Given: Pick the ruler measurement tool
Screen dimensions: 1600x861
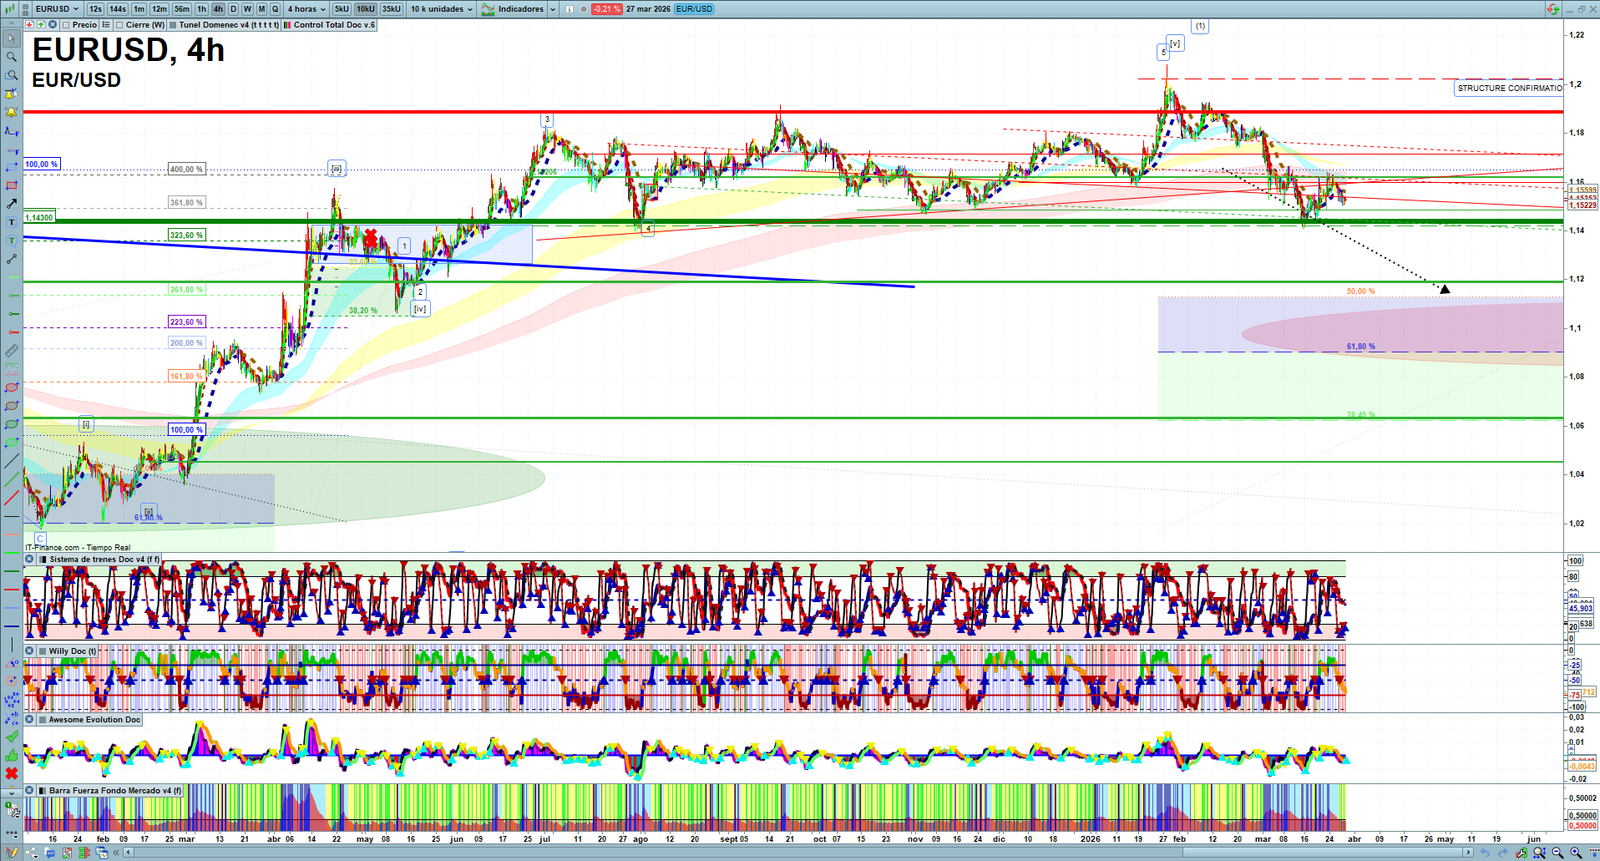Looking at the screenshot, I should pyautogui.click(x=11, y=351).
